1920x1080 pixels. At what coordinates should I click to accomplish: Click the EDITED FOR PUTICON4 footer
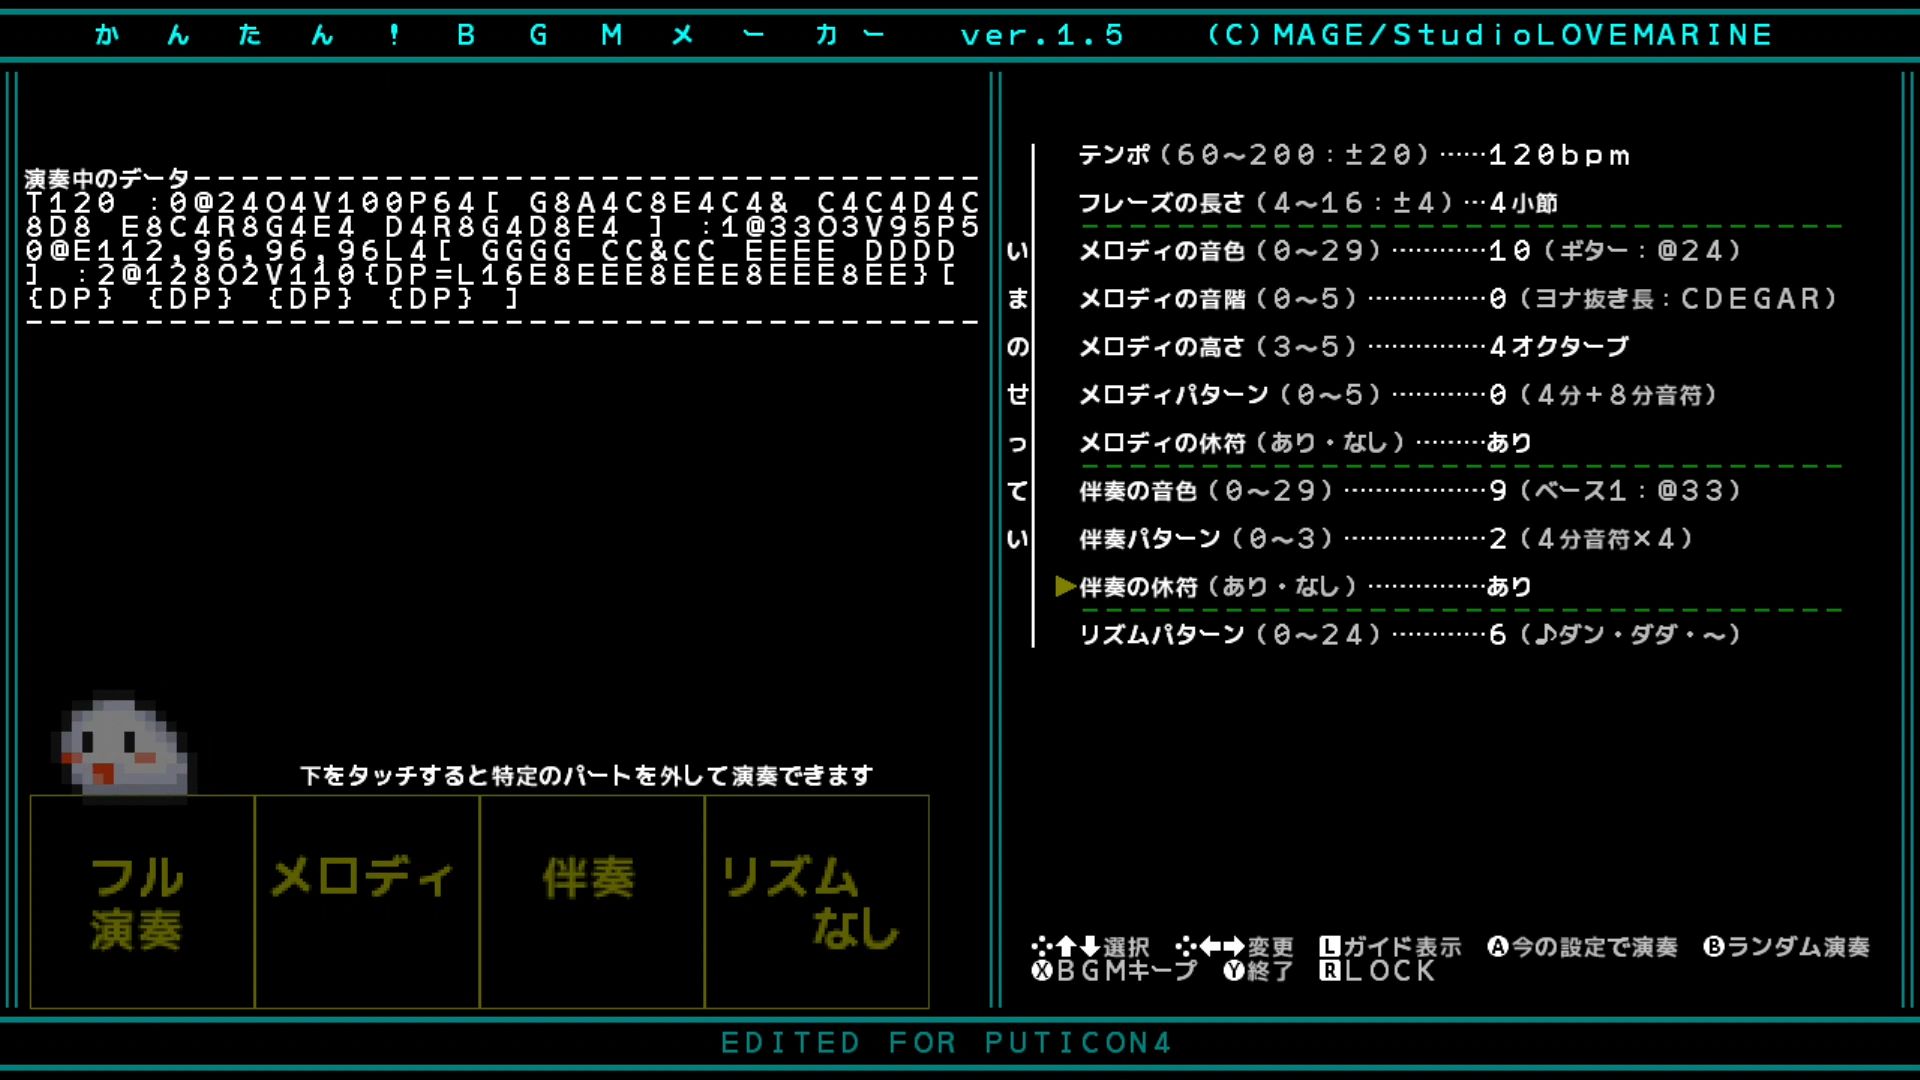[946, 1043]
